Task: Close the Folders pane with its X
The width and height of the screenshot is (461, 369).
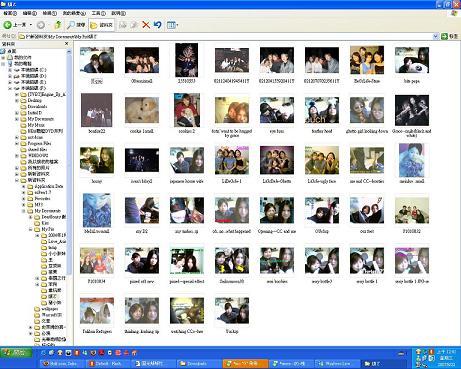Action: pos(66,44)
